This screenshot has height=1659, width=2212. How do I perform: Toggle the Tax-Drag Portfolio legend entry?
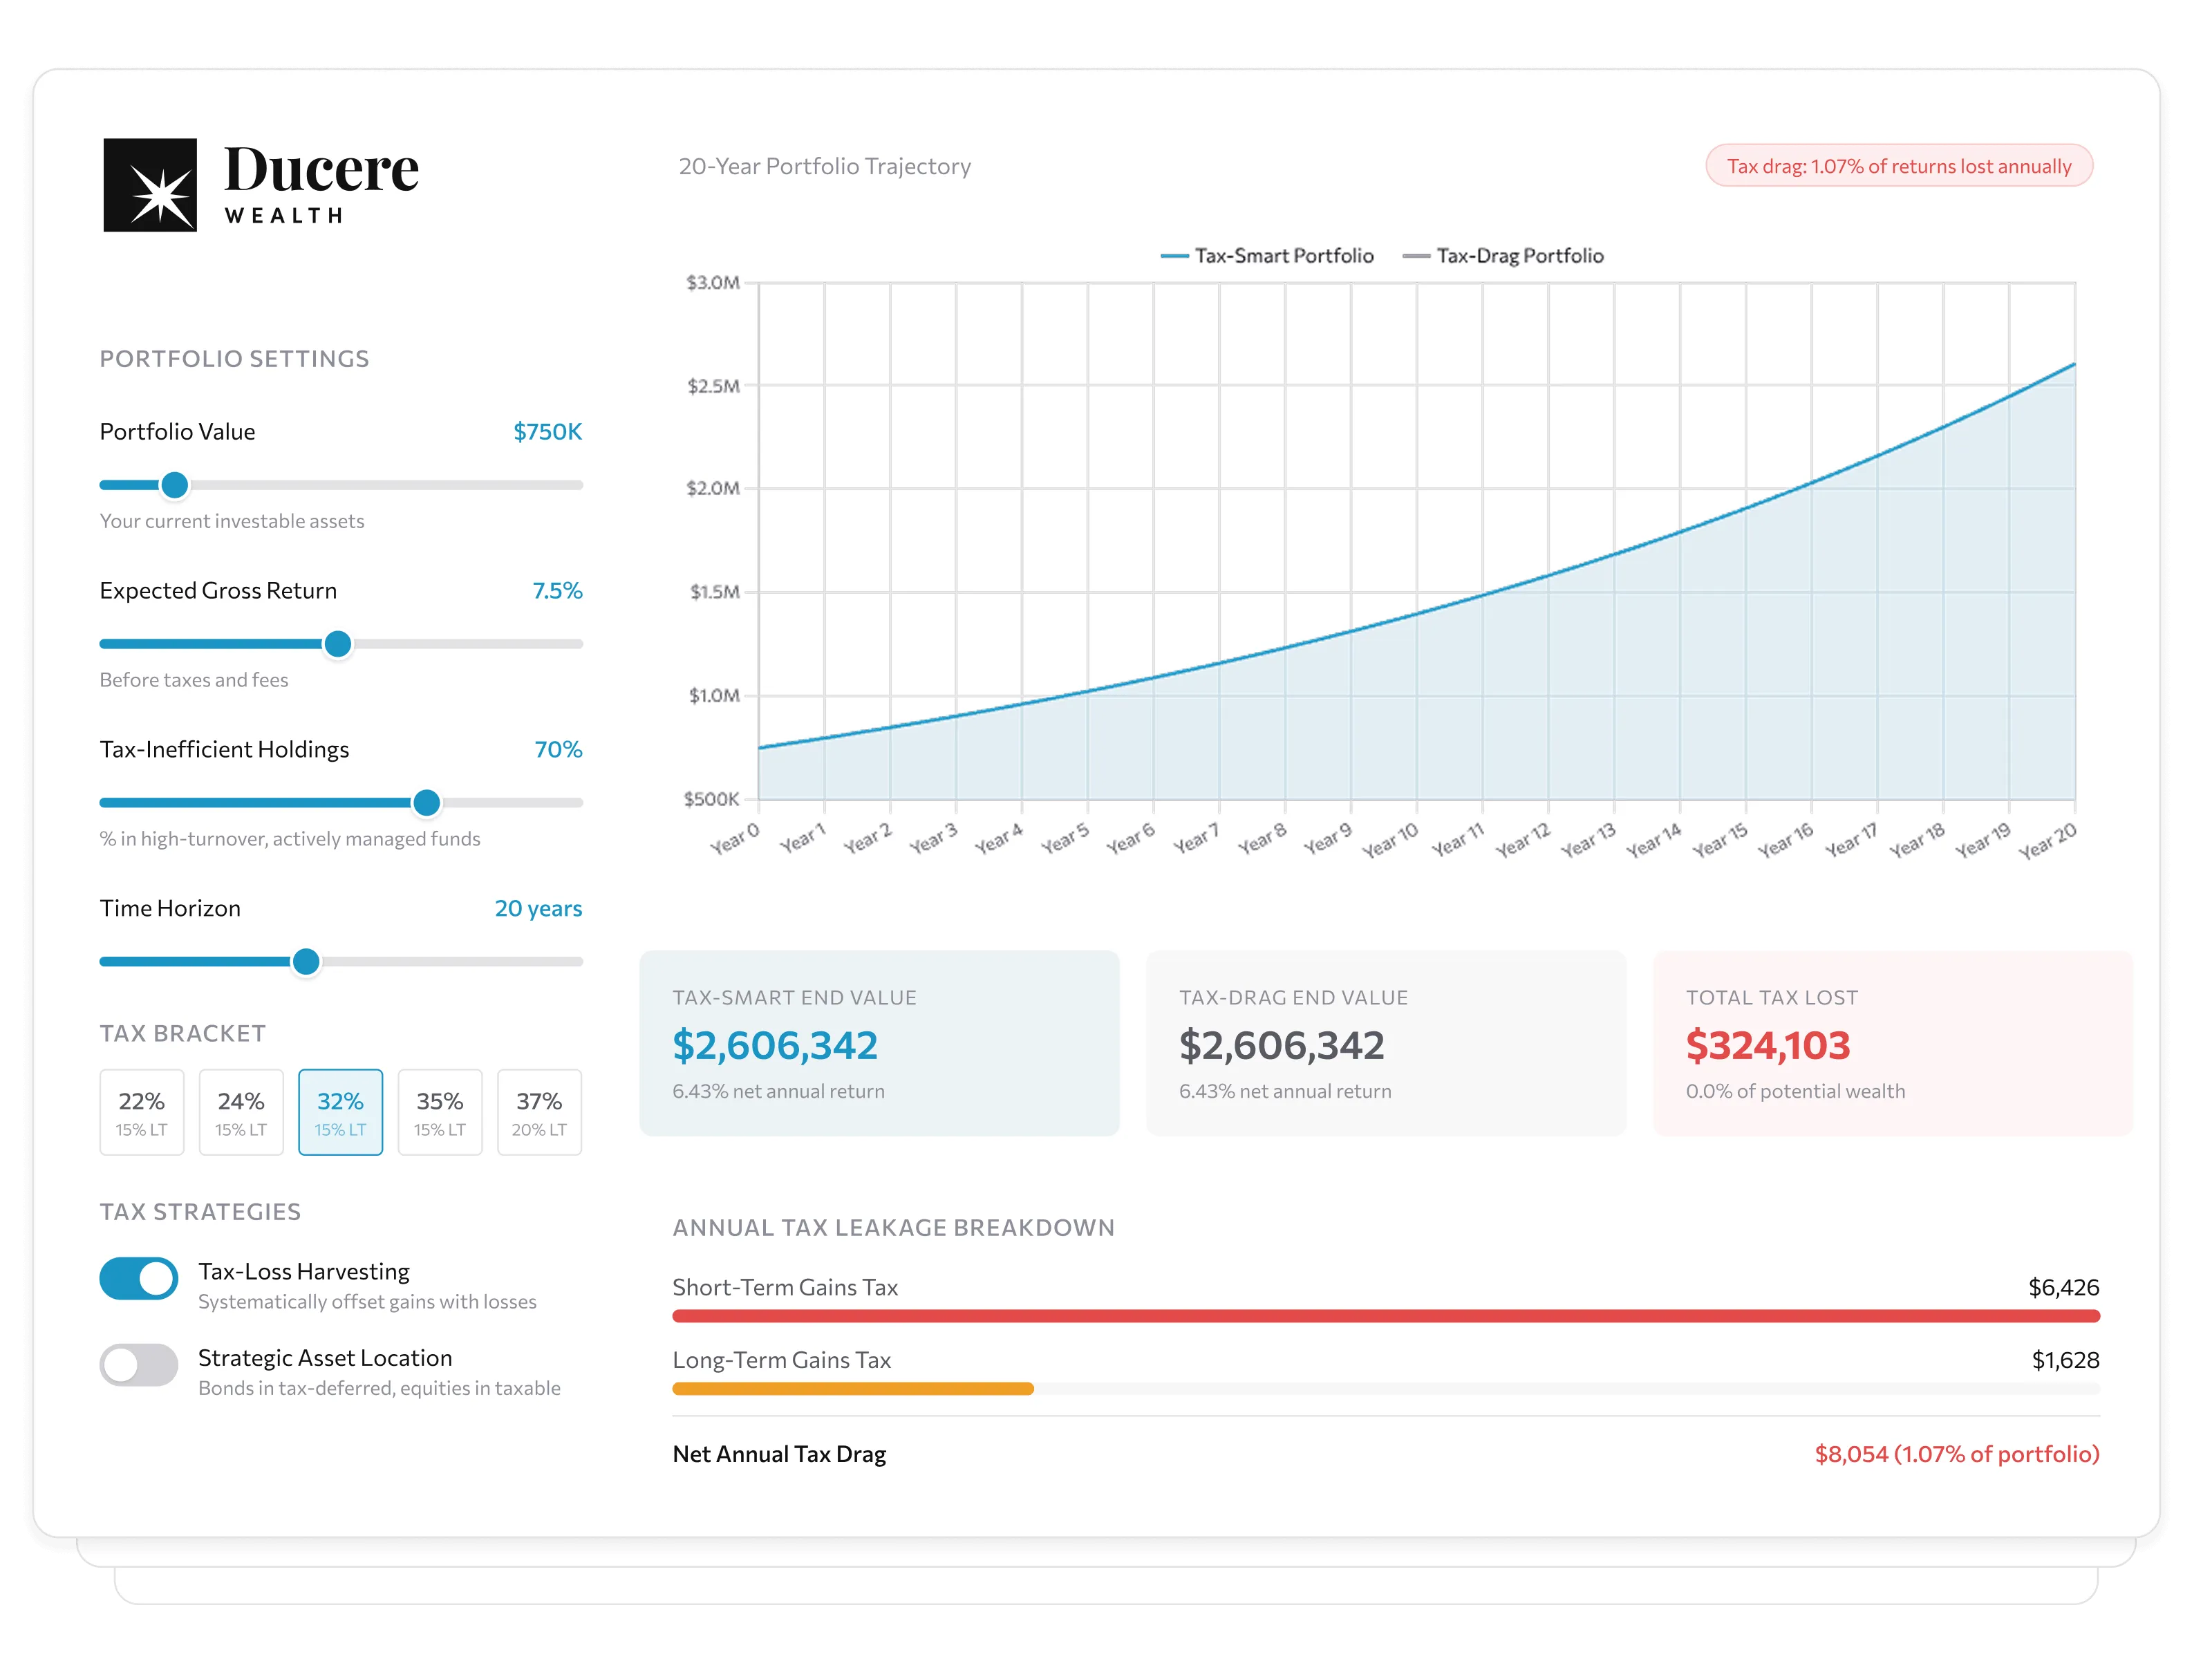coord(1503,256)
